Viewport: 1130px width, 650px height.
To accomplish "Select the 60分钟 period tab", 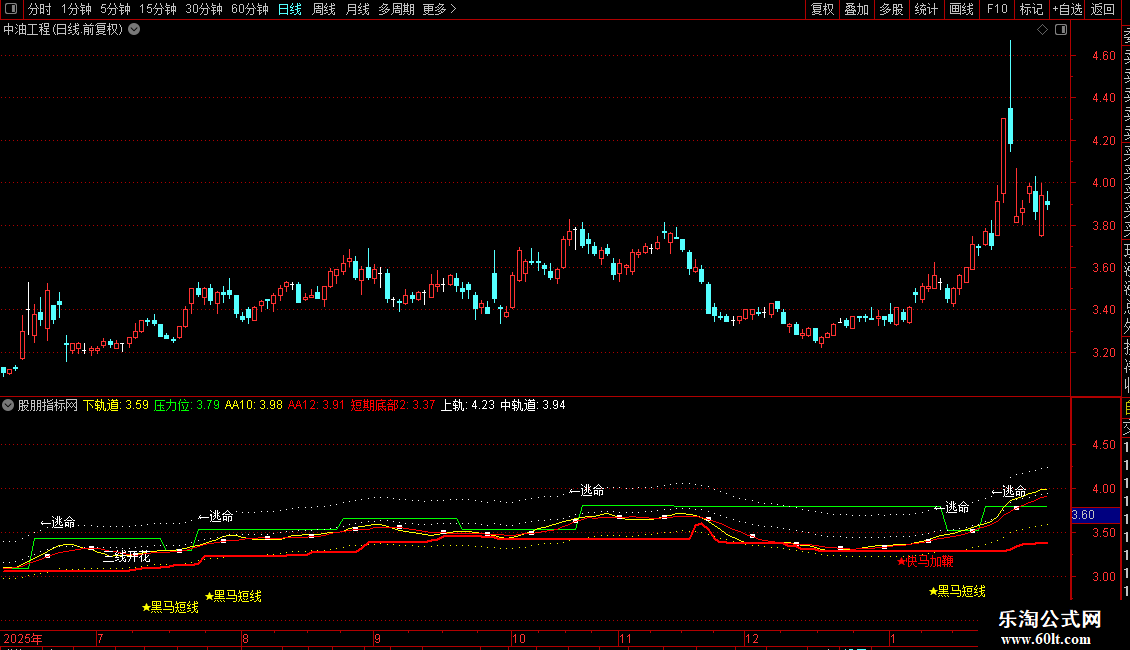I will [x=250, y=9].
